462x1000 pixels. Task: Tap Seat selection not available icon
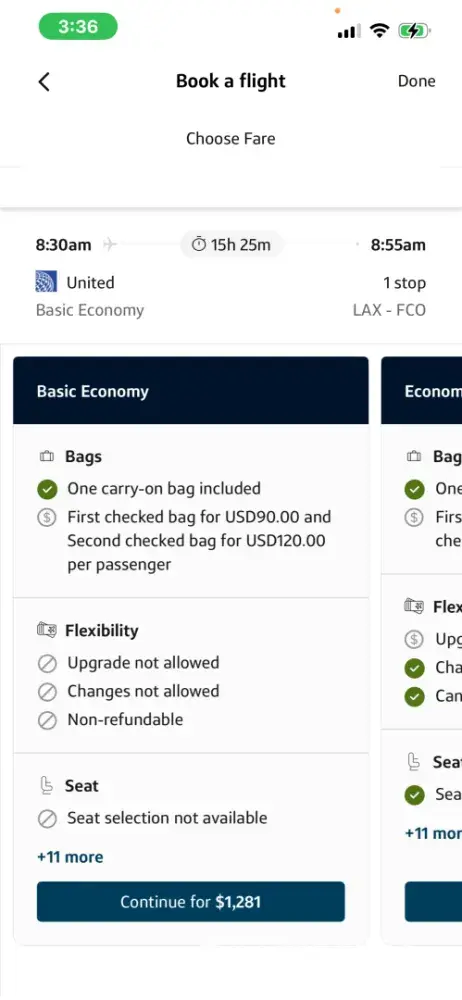point(47,818)
